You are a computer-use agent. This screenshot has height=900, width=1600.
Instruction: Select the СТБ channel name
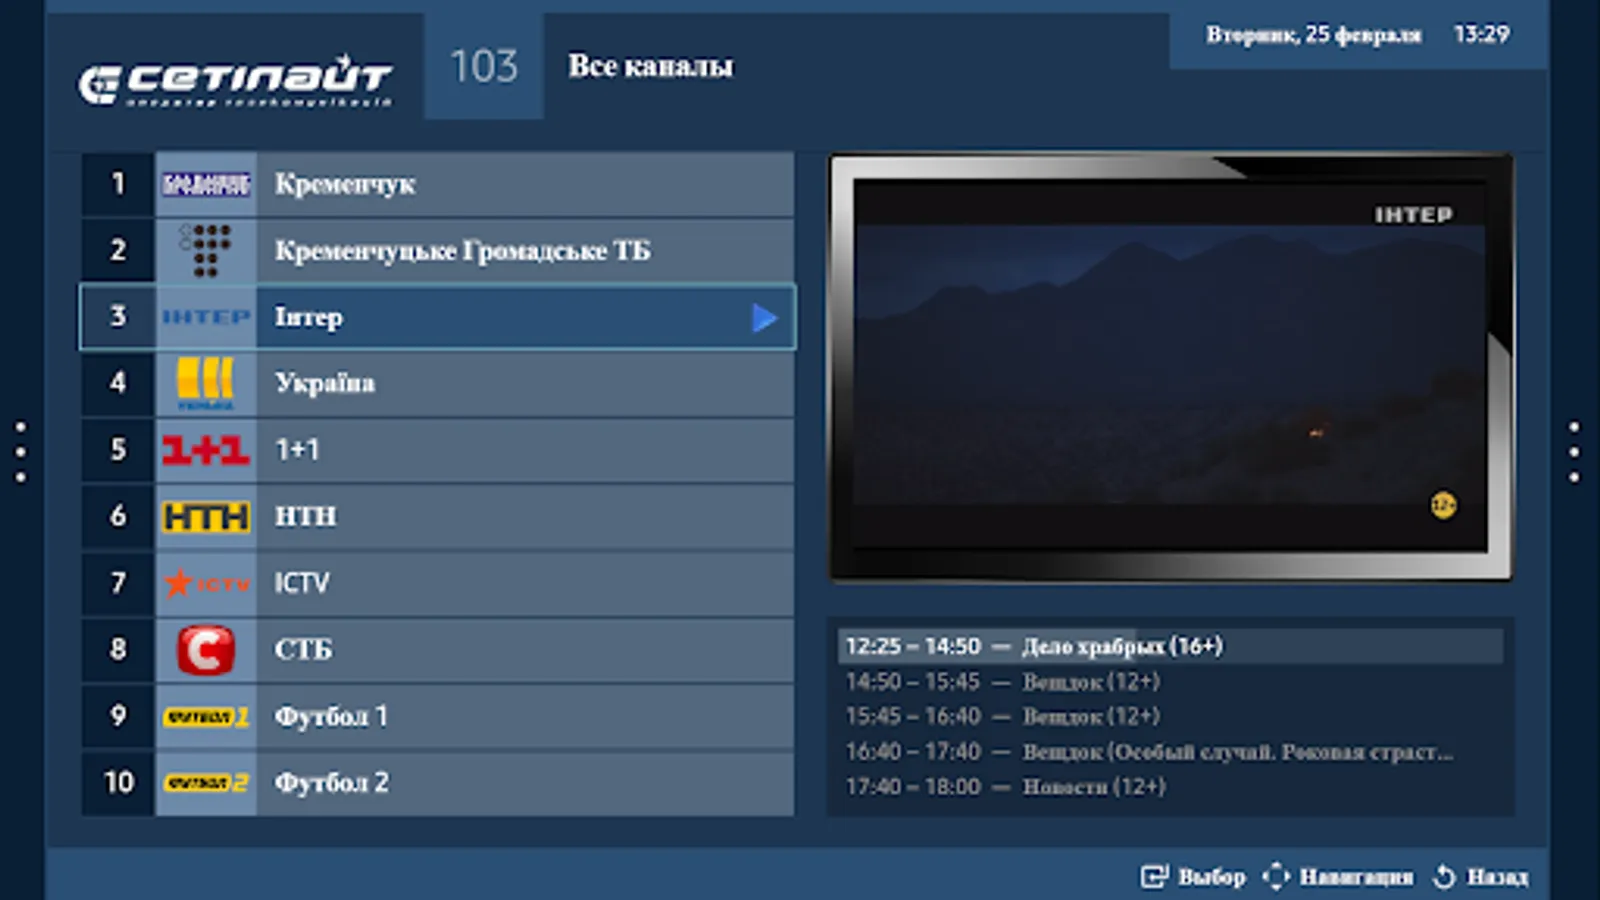[303, 649]
